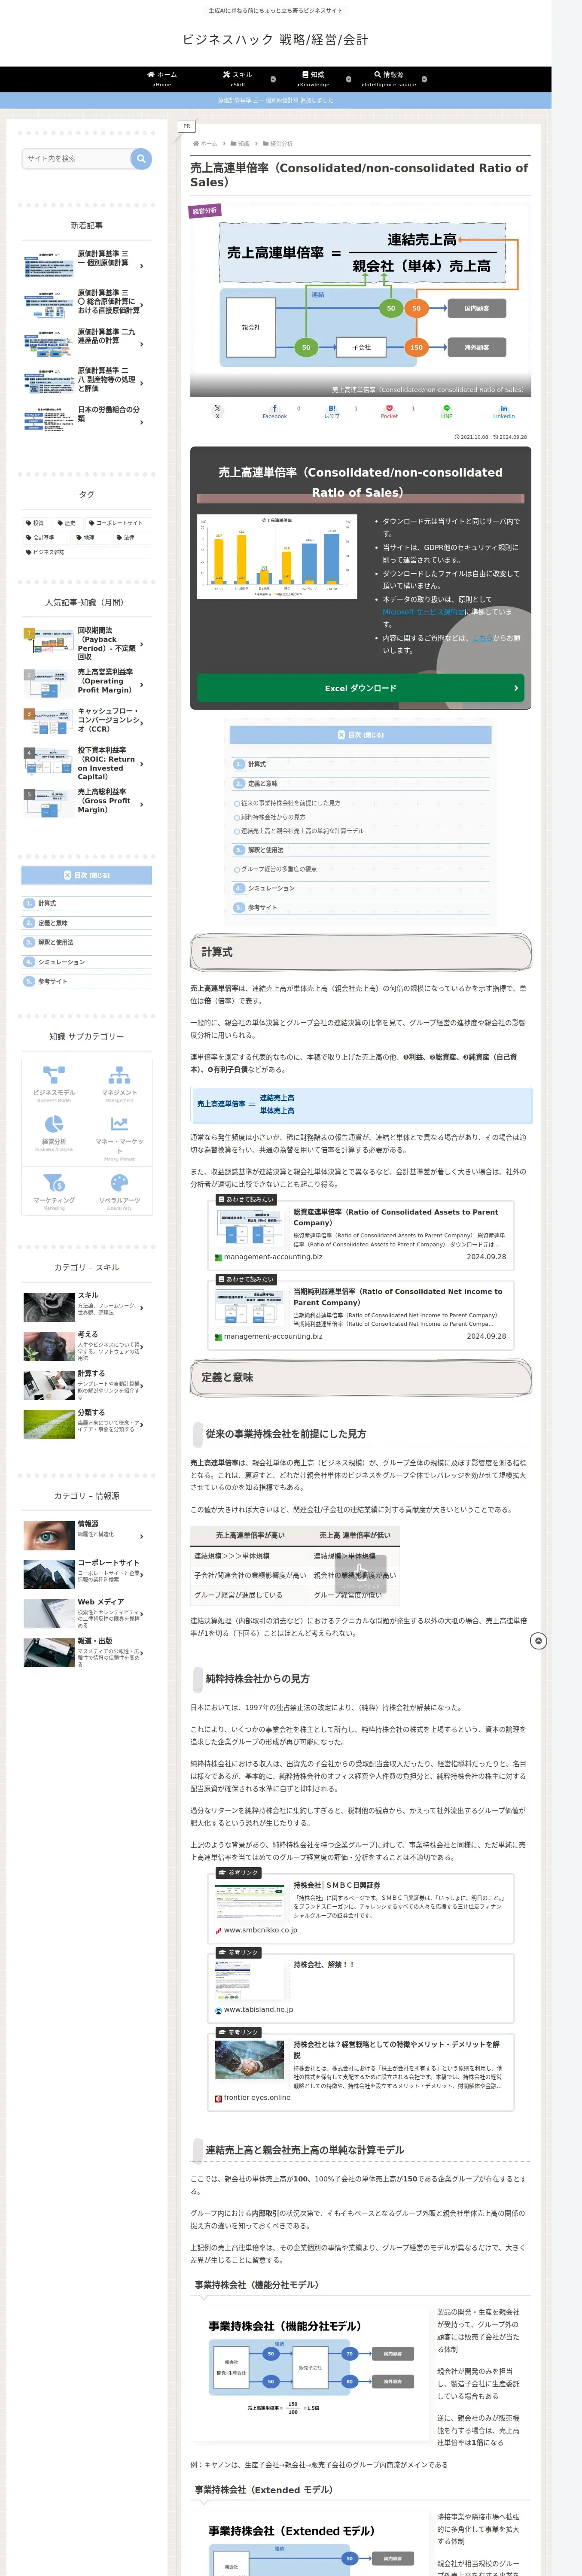Image resolution: width=582 pixels, height=2576 pixels.
Task: Open the マネジメント subcategory icon
Action: pos(119,1084)
